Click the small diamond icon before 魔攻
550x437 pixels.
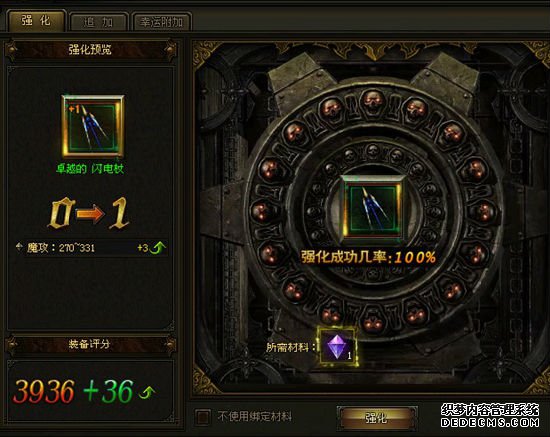click(19, 247)
